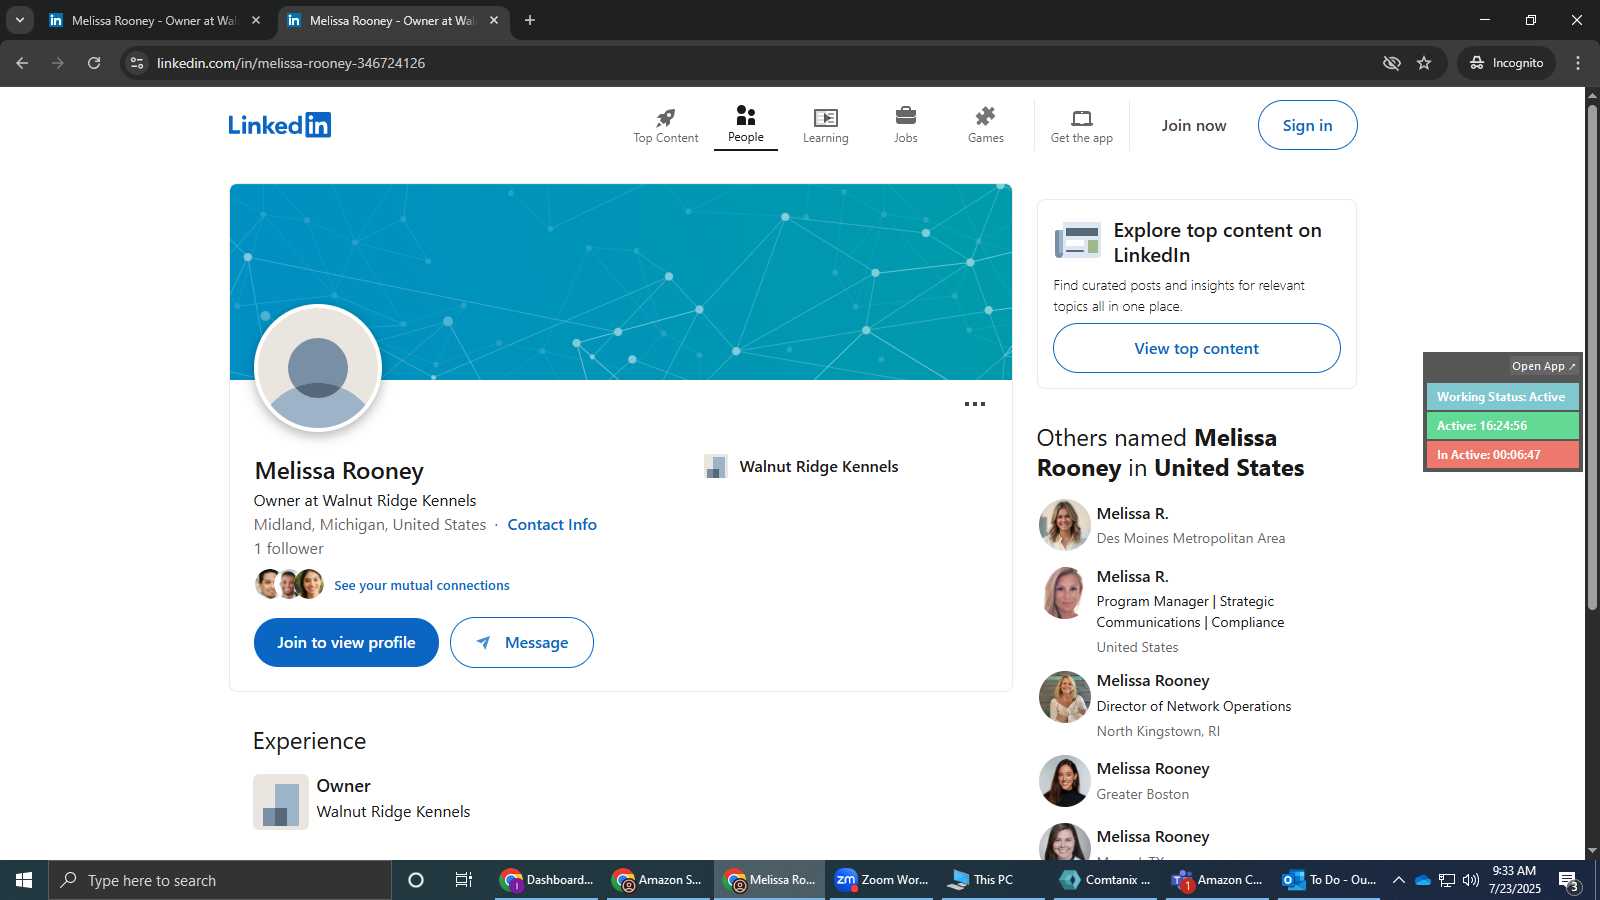Click the Experience section company logo

click(281, 801)
